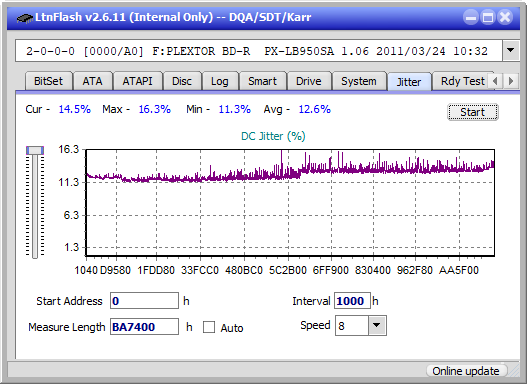Click the Start Address input field
Image resolution: width=527 pixels, height=384 pixels.
tap(145, 300)
